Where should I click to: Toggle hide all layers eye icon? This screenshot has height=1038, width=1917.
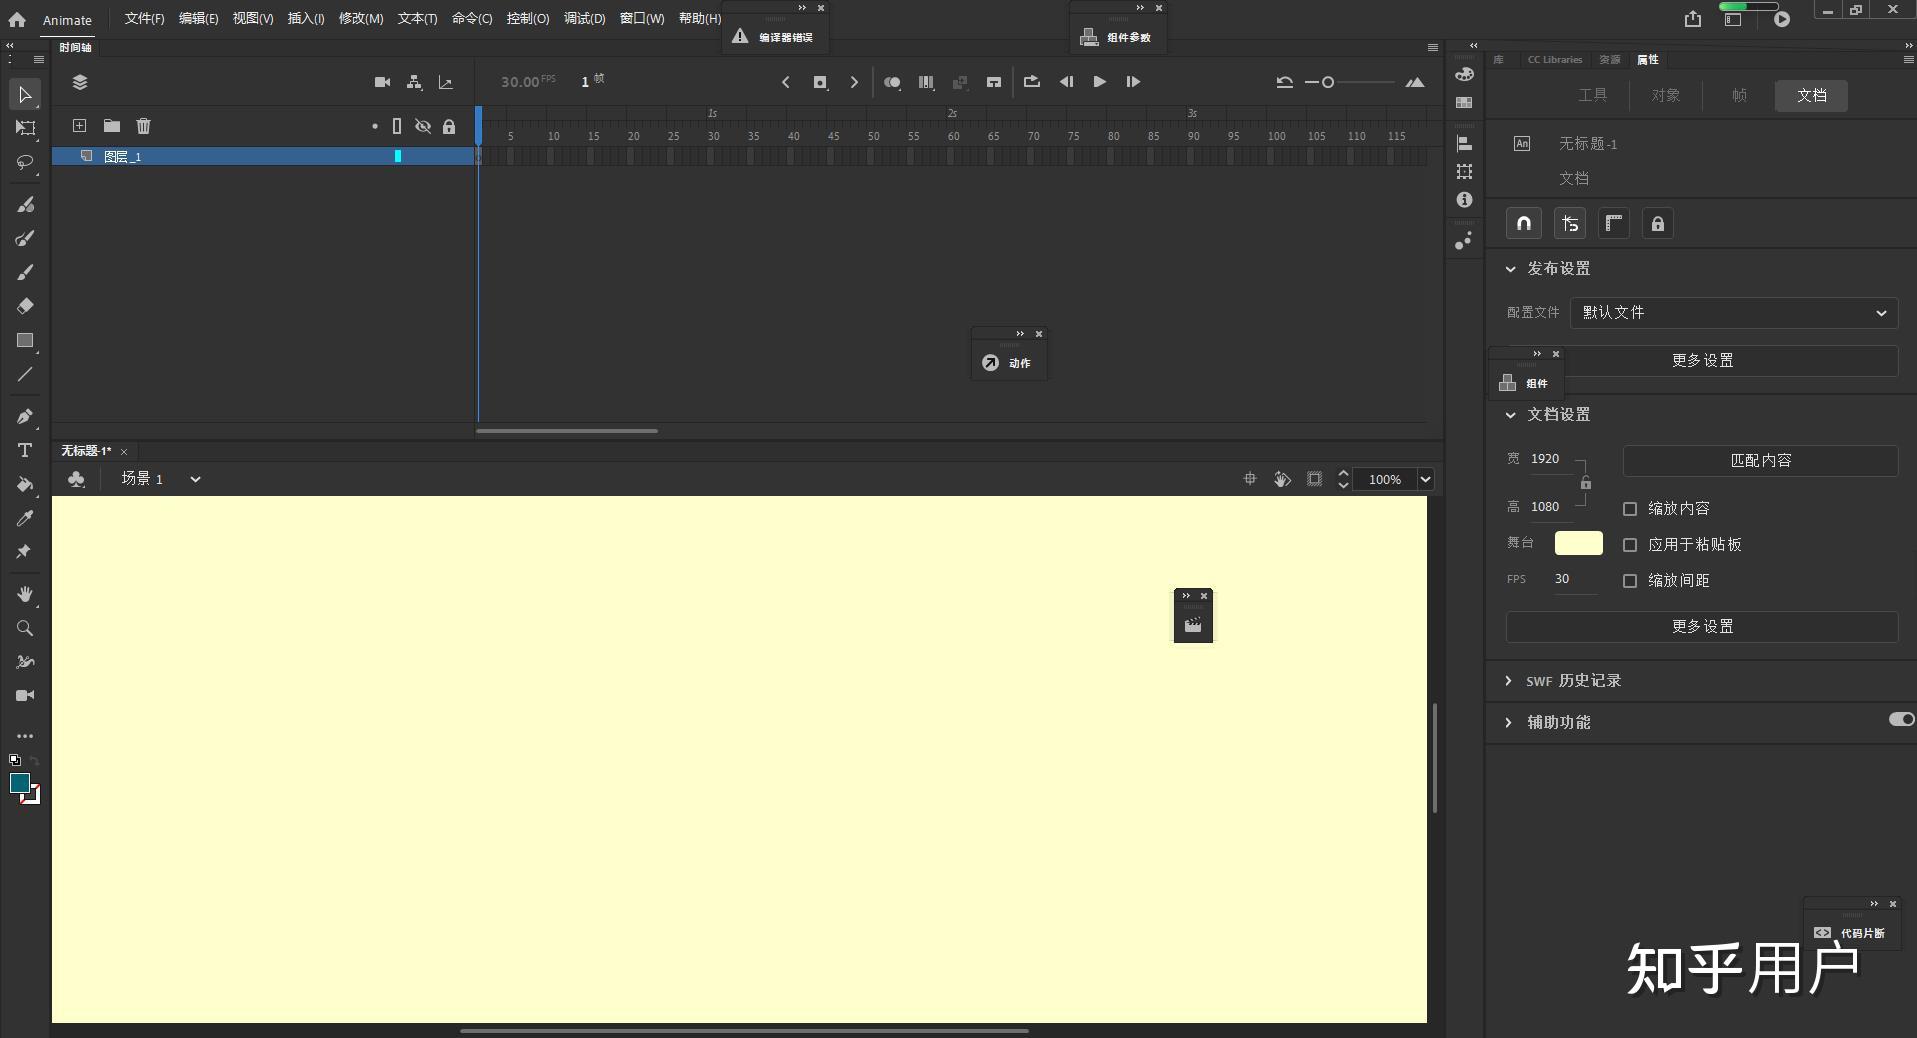pos(423,126)
